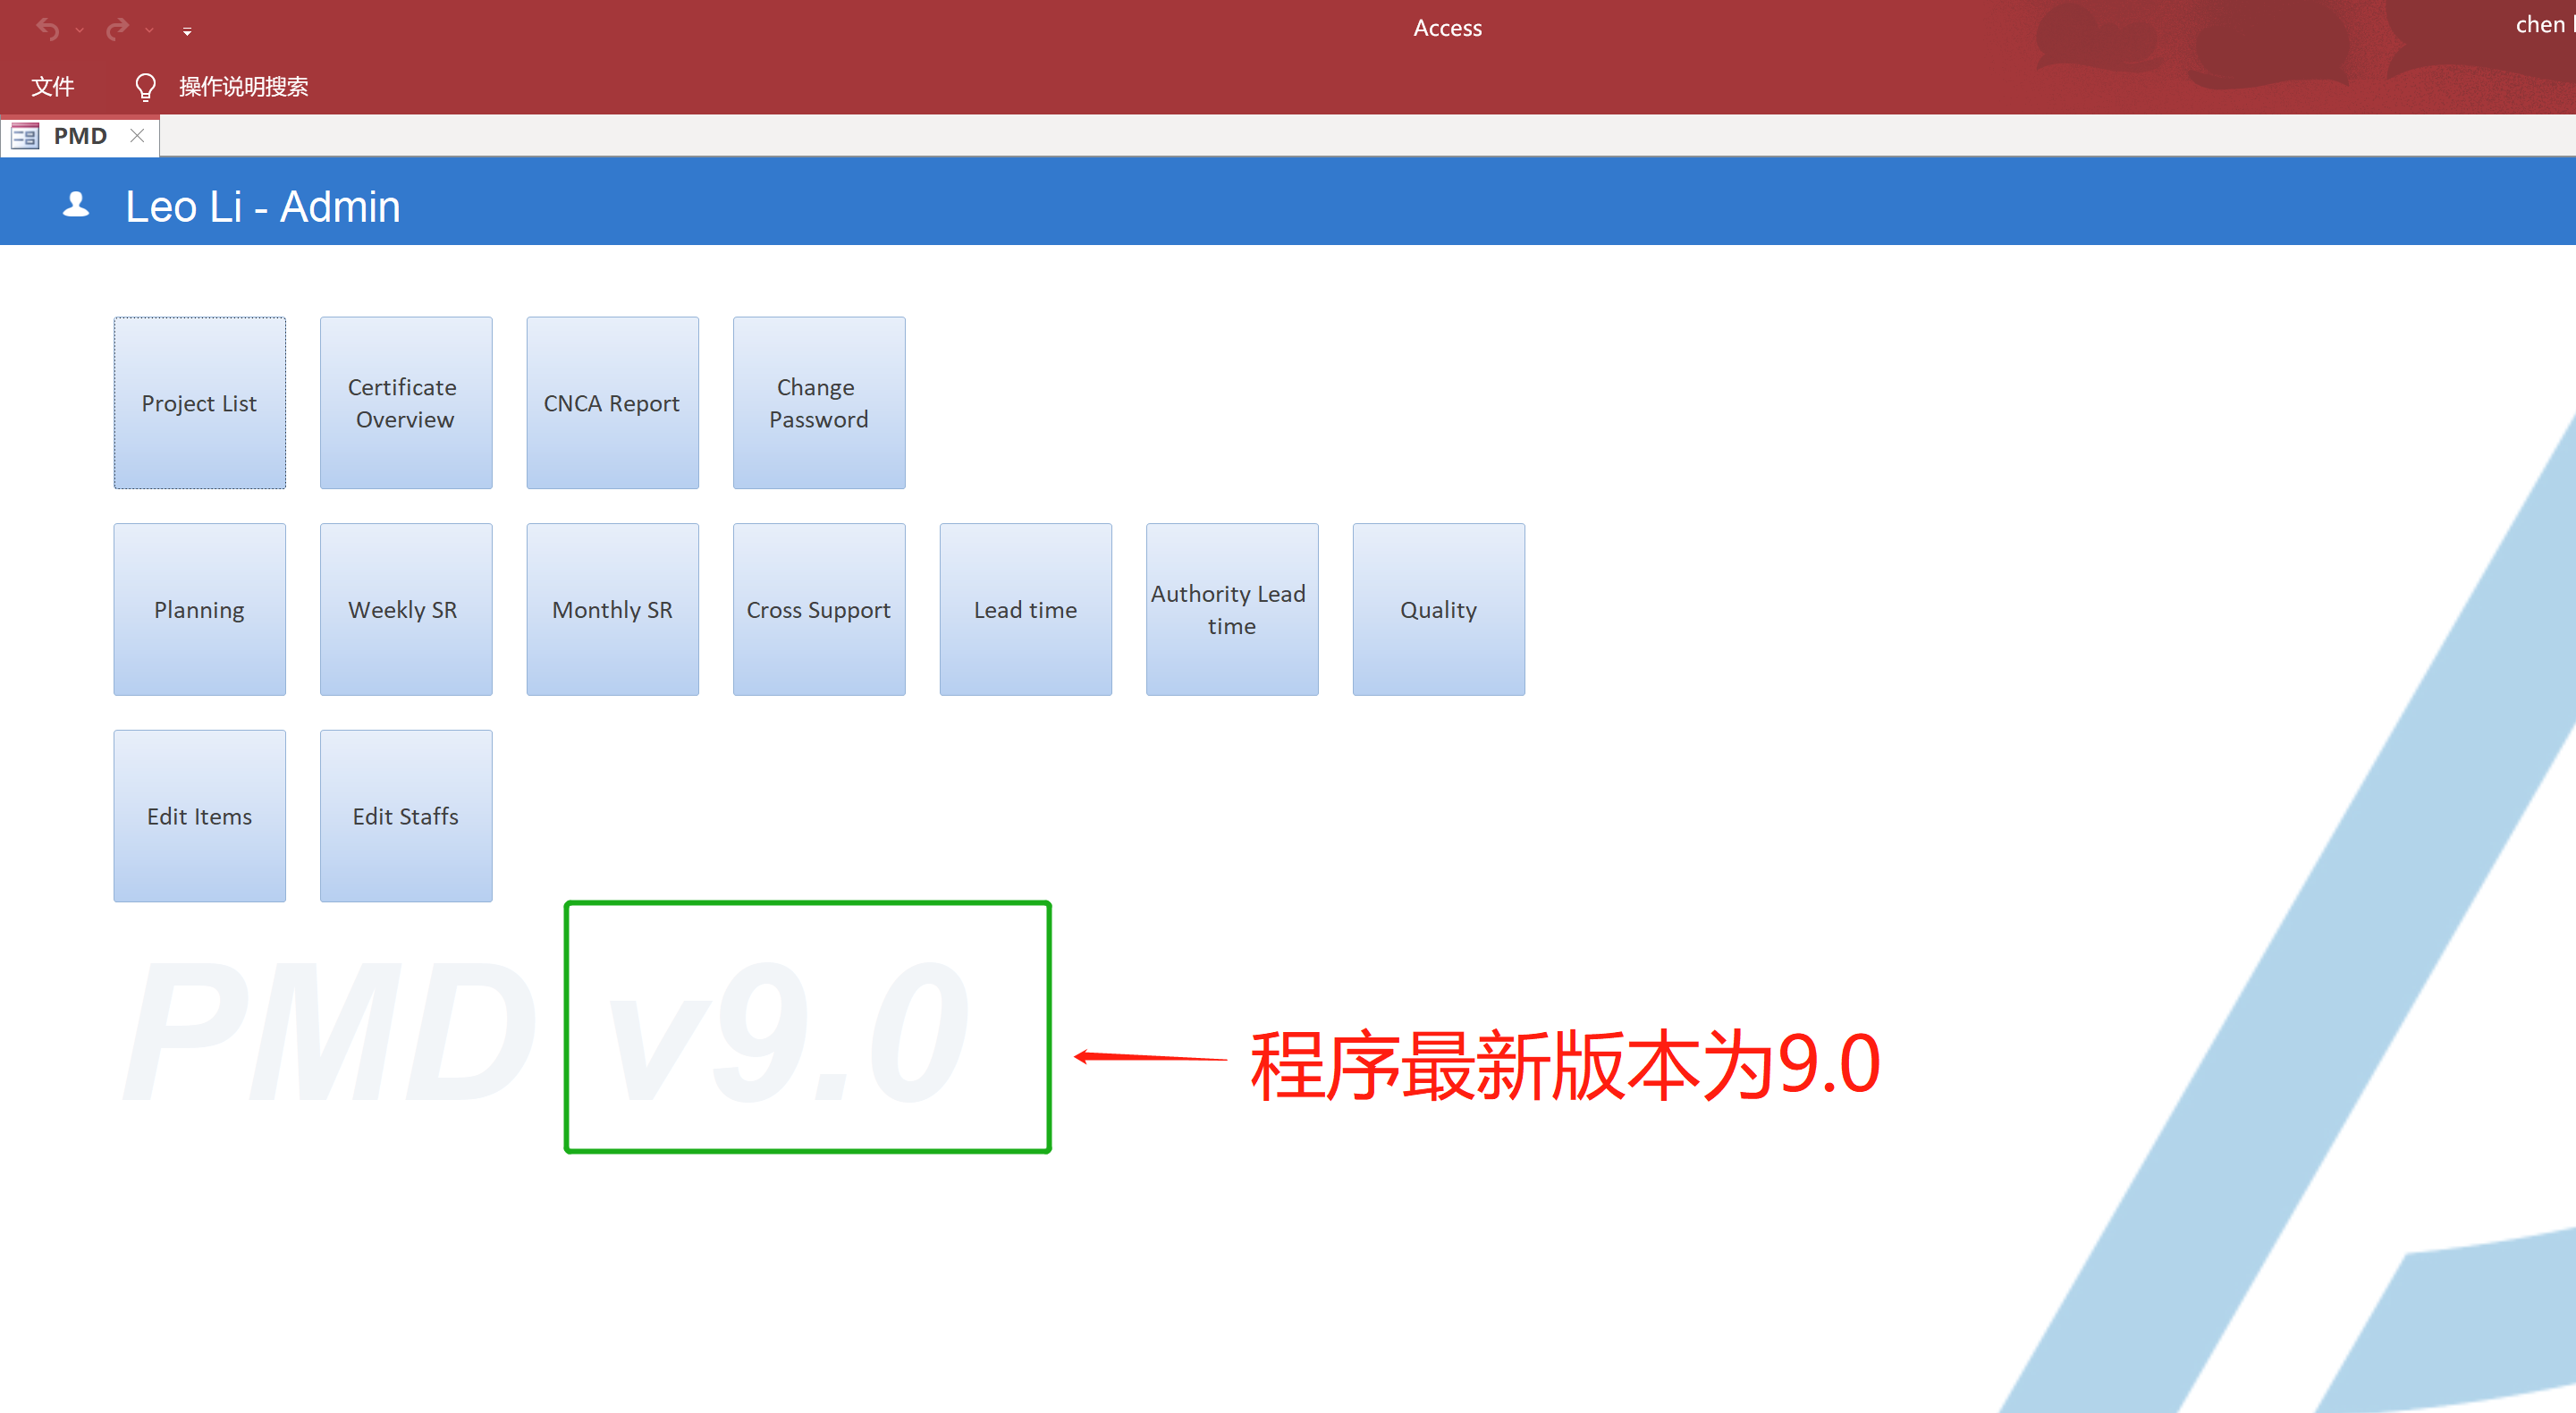This screenshot has height=1413, width=2576.
Task: View Weekly SR report
Action: [x=405, y=609]
